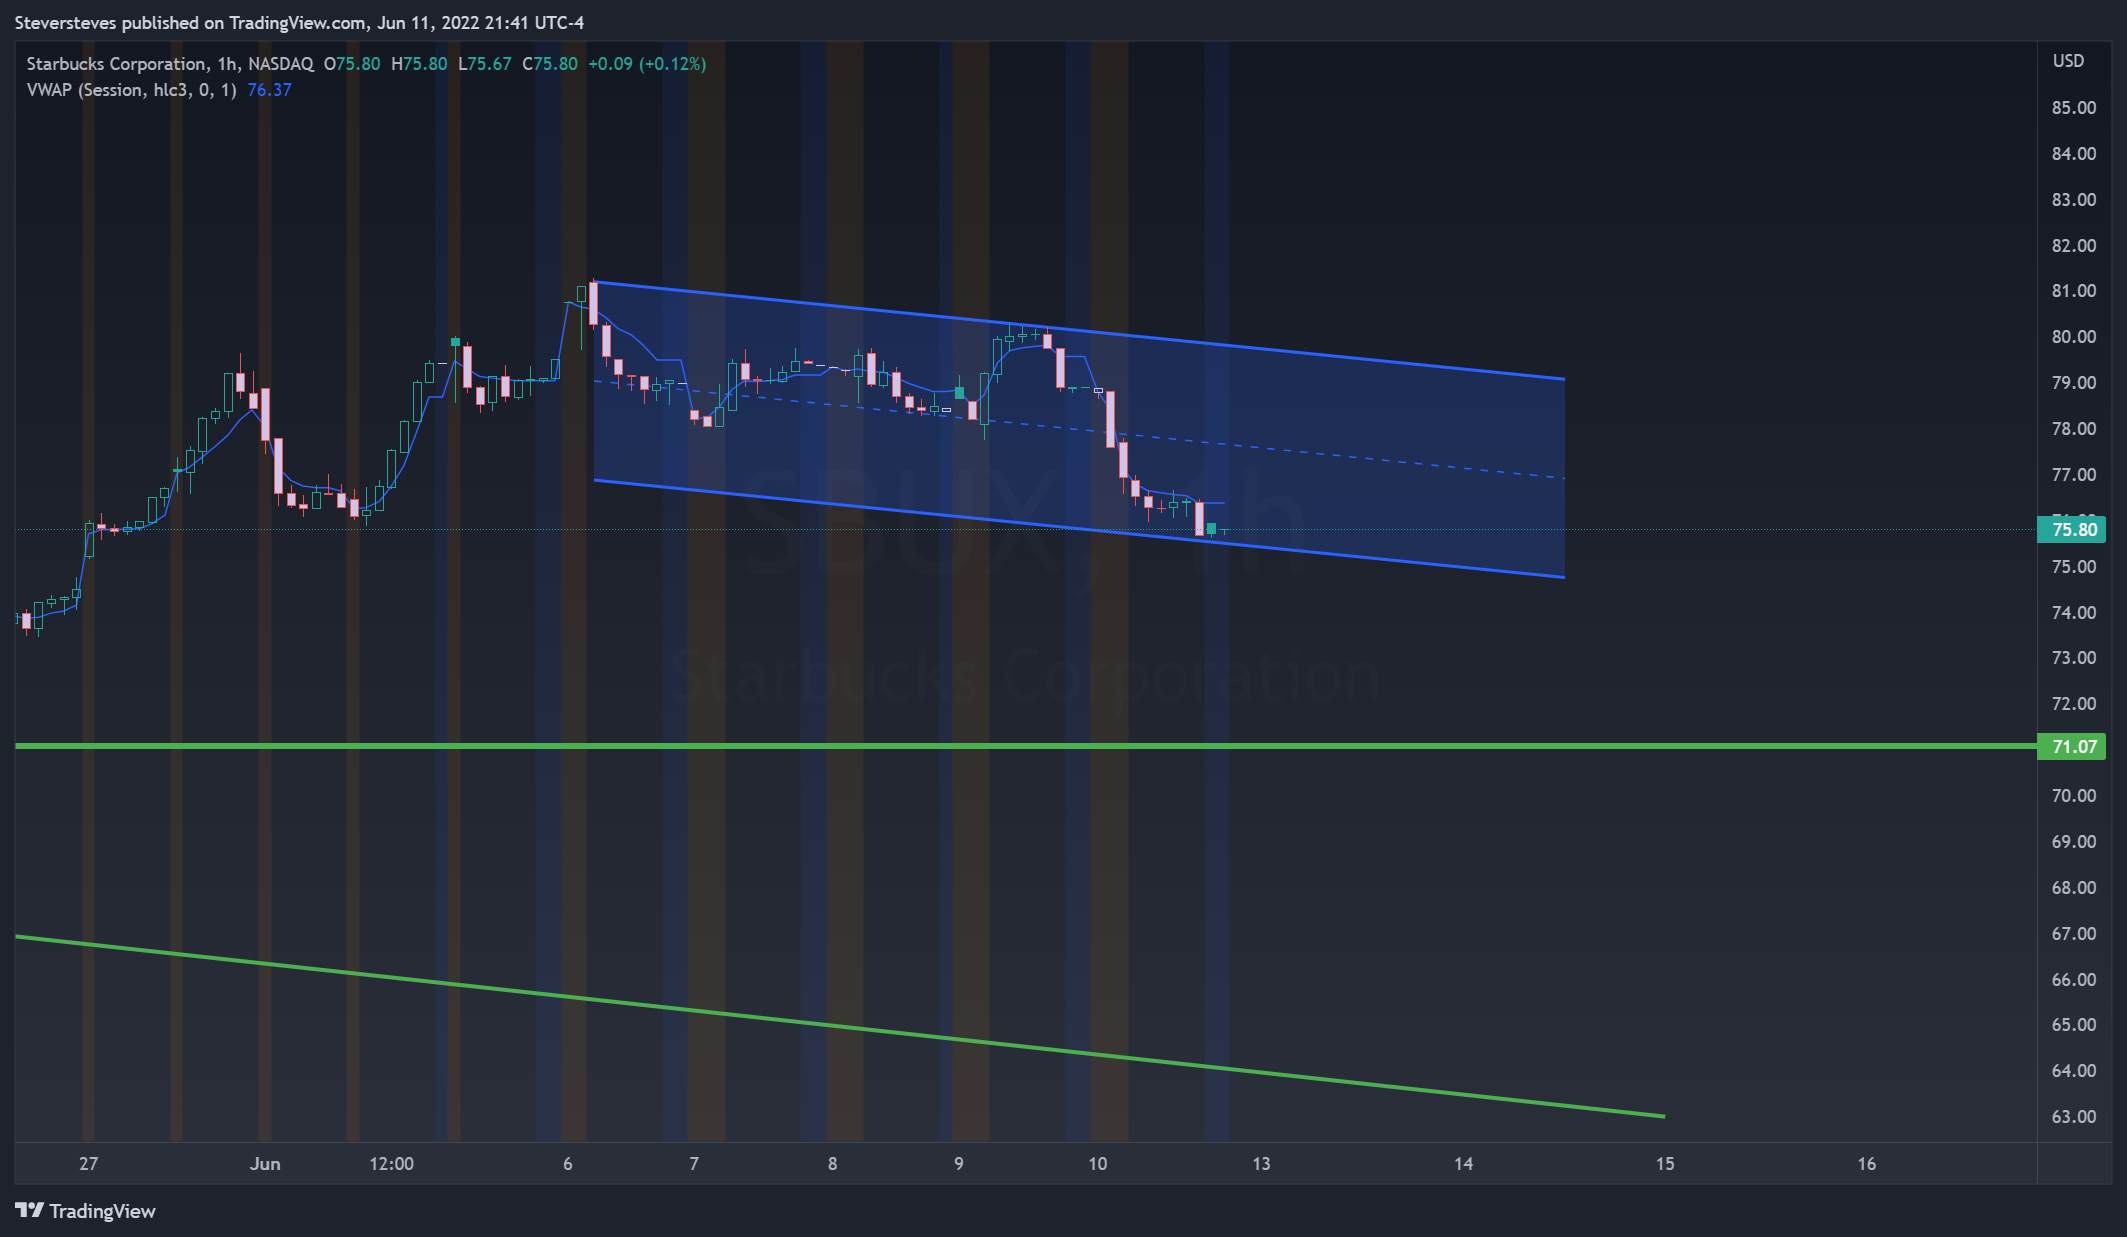2127x1237 pixels.
Task: Click the TradingView logo icon
Action: tap(30, 1210)
